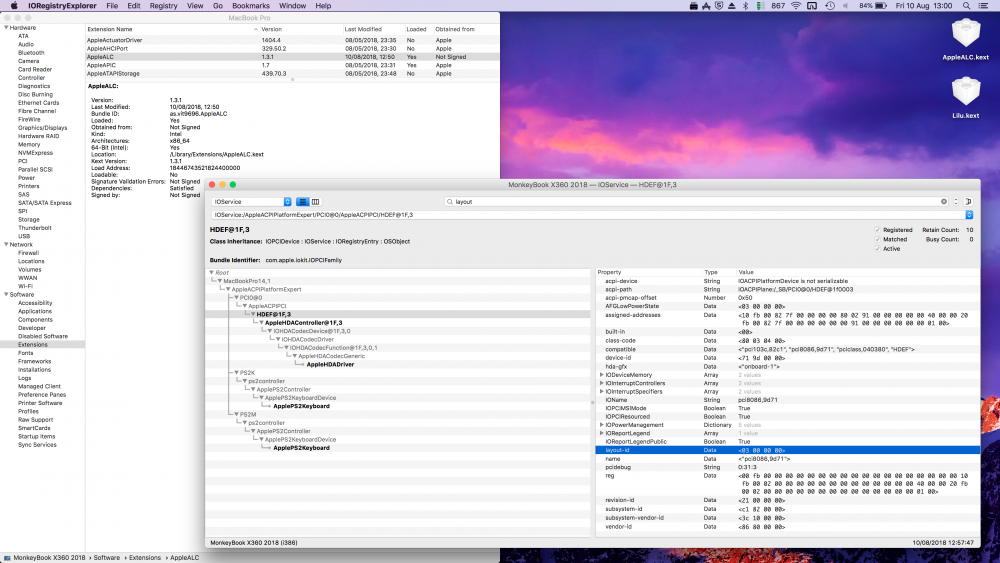The width and height of the screenshot is (1000, 563).
Task: Select AppleAHCIPort extension row
Action: click(x=293, y=48)
